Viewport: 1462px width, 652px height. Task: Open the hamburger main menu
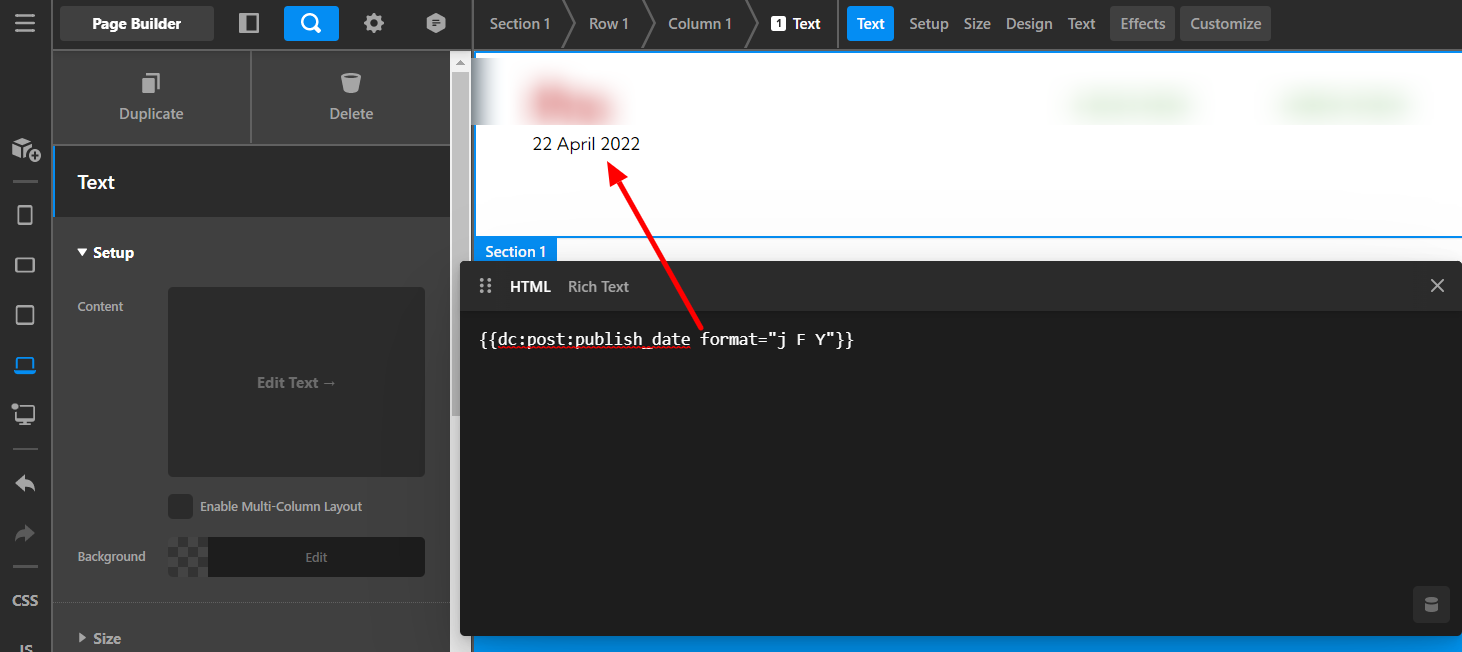point(25,23)
